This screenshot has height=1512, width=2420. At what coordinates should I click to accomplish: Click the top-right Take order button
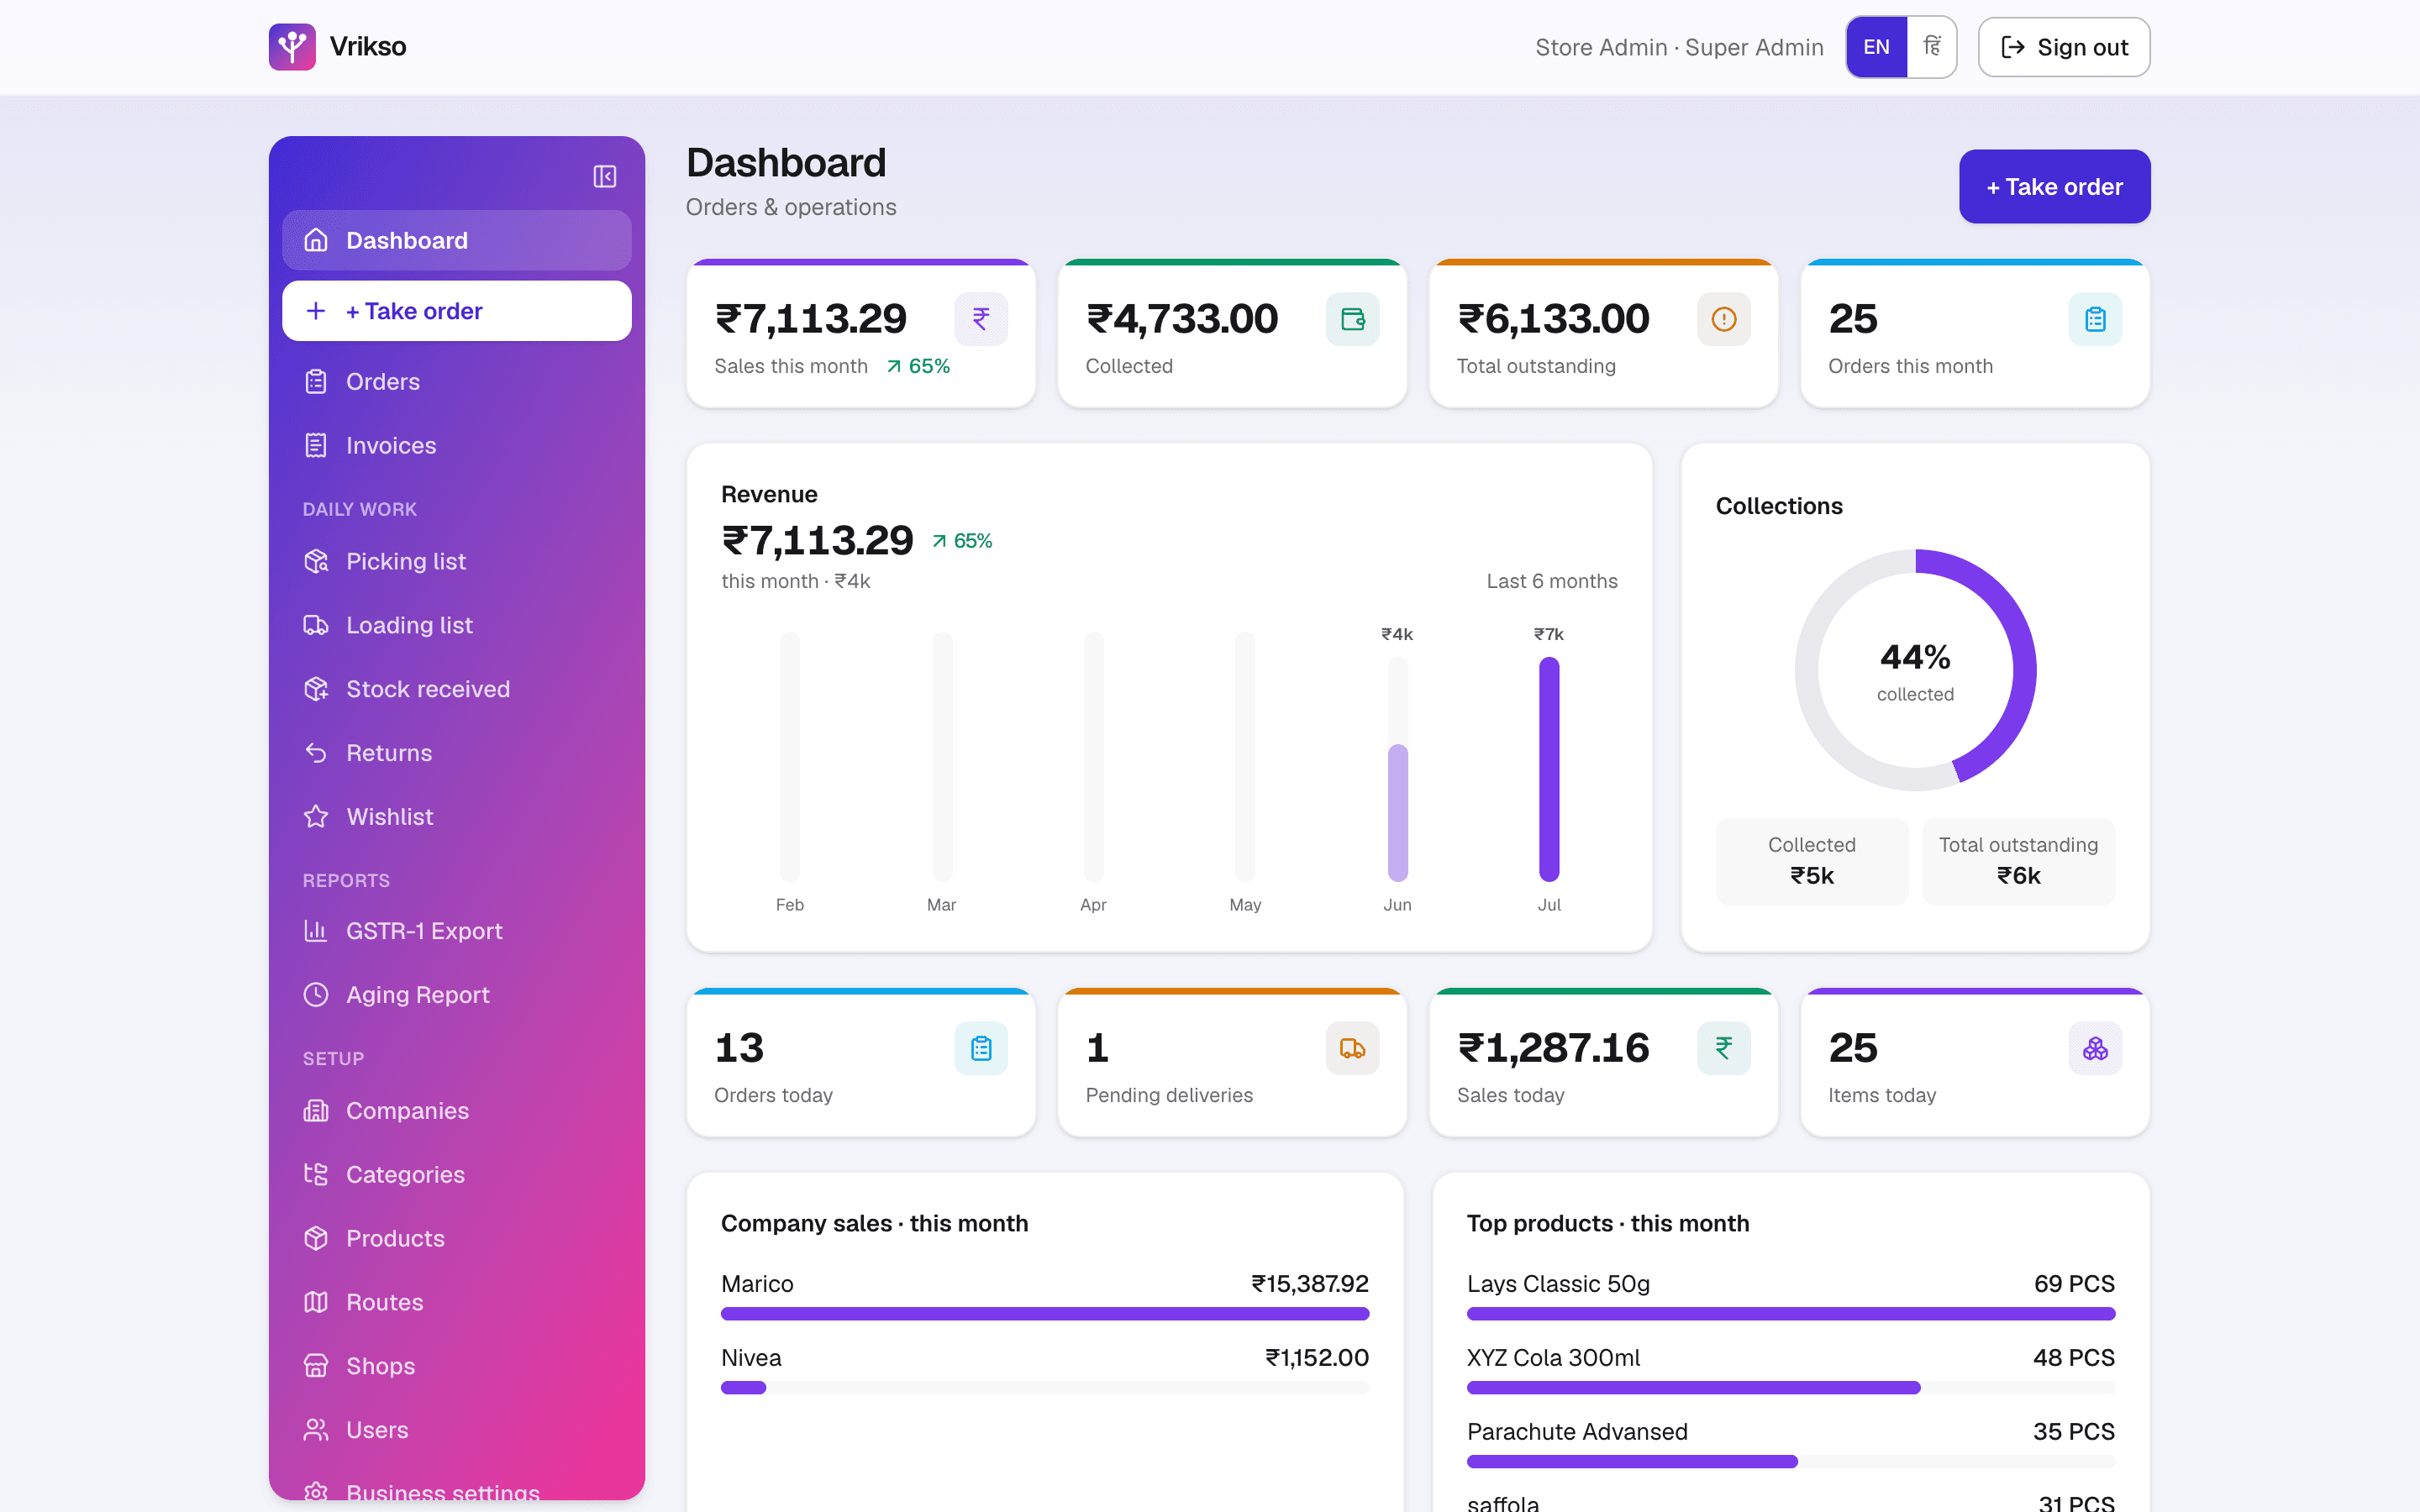(2054, 186)
